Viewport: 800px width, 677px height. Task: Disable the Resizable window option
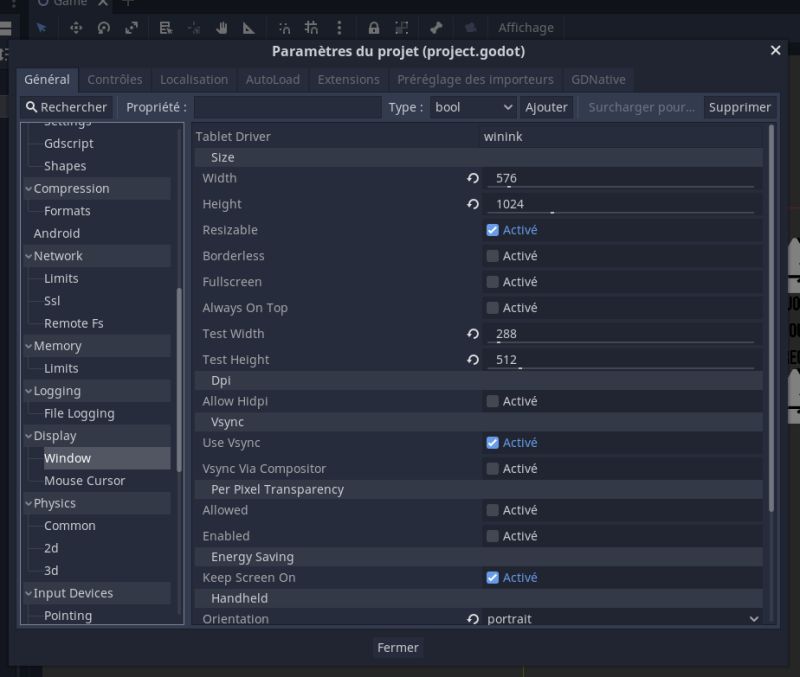click(492, 229)
